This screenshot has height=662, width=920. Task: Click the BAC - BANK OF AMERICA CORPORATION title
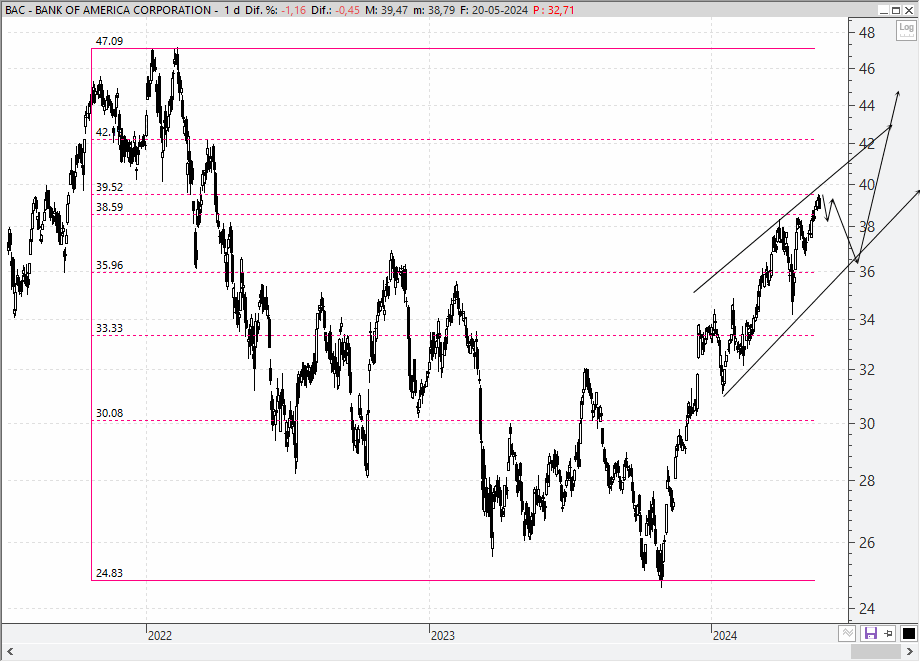tap(108, 10)
